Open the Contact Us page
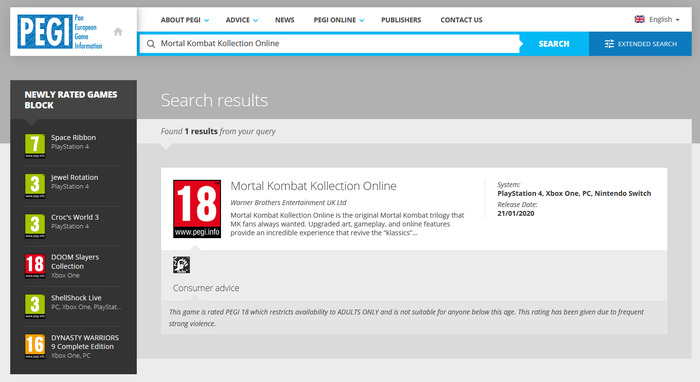This screenshot has width=700, height=382. coord(461,20)
